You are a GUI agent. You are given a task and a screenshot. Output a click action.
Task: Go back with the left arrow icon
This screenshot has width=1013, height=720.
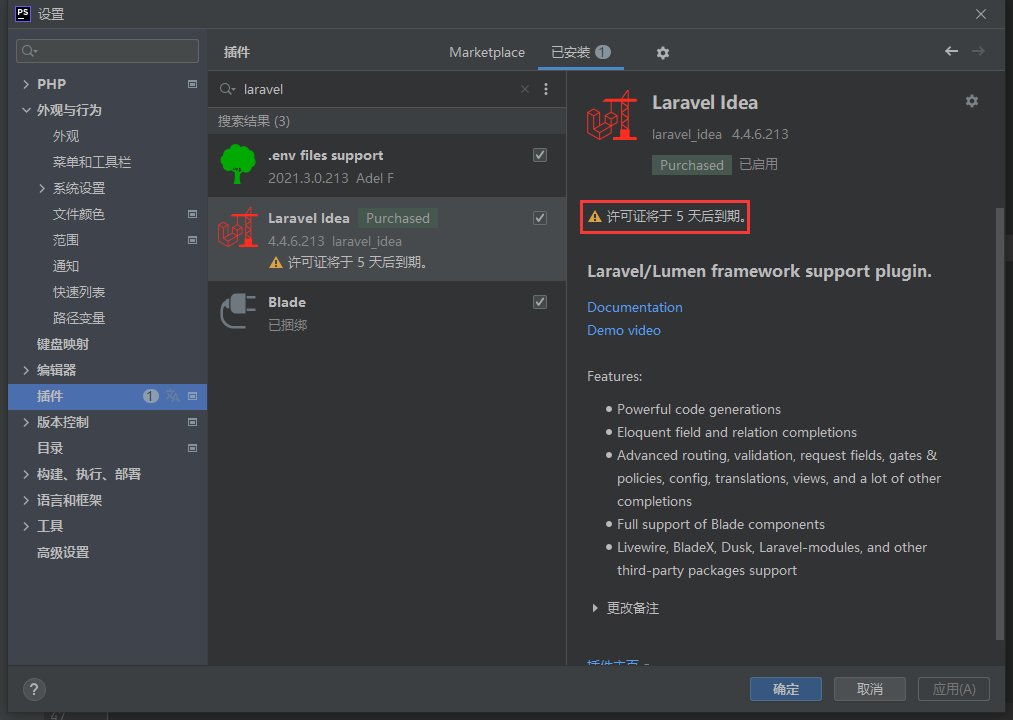(x=951, y=51)
